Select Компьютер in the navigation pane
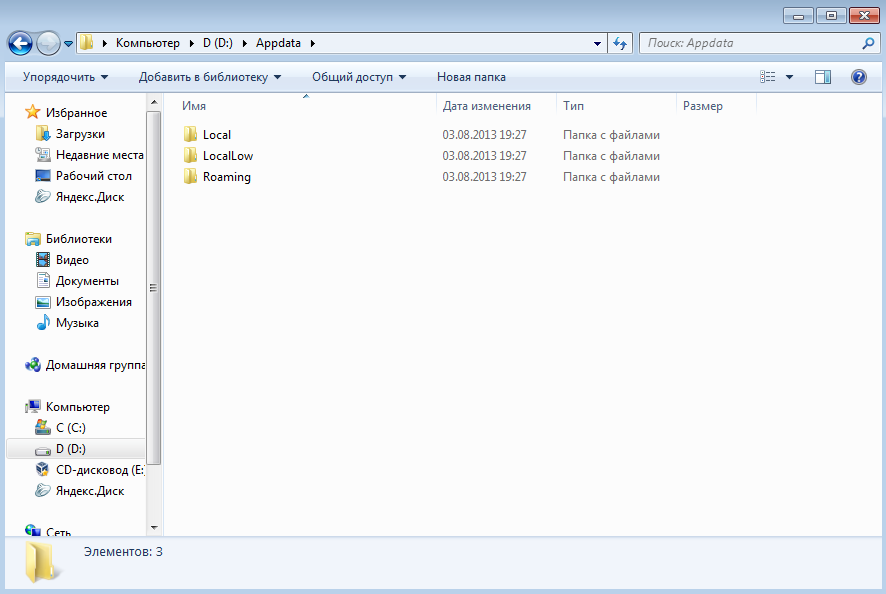 [x=77, y=407]
